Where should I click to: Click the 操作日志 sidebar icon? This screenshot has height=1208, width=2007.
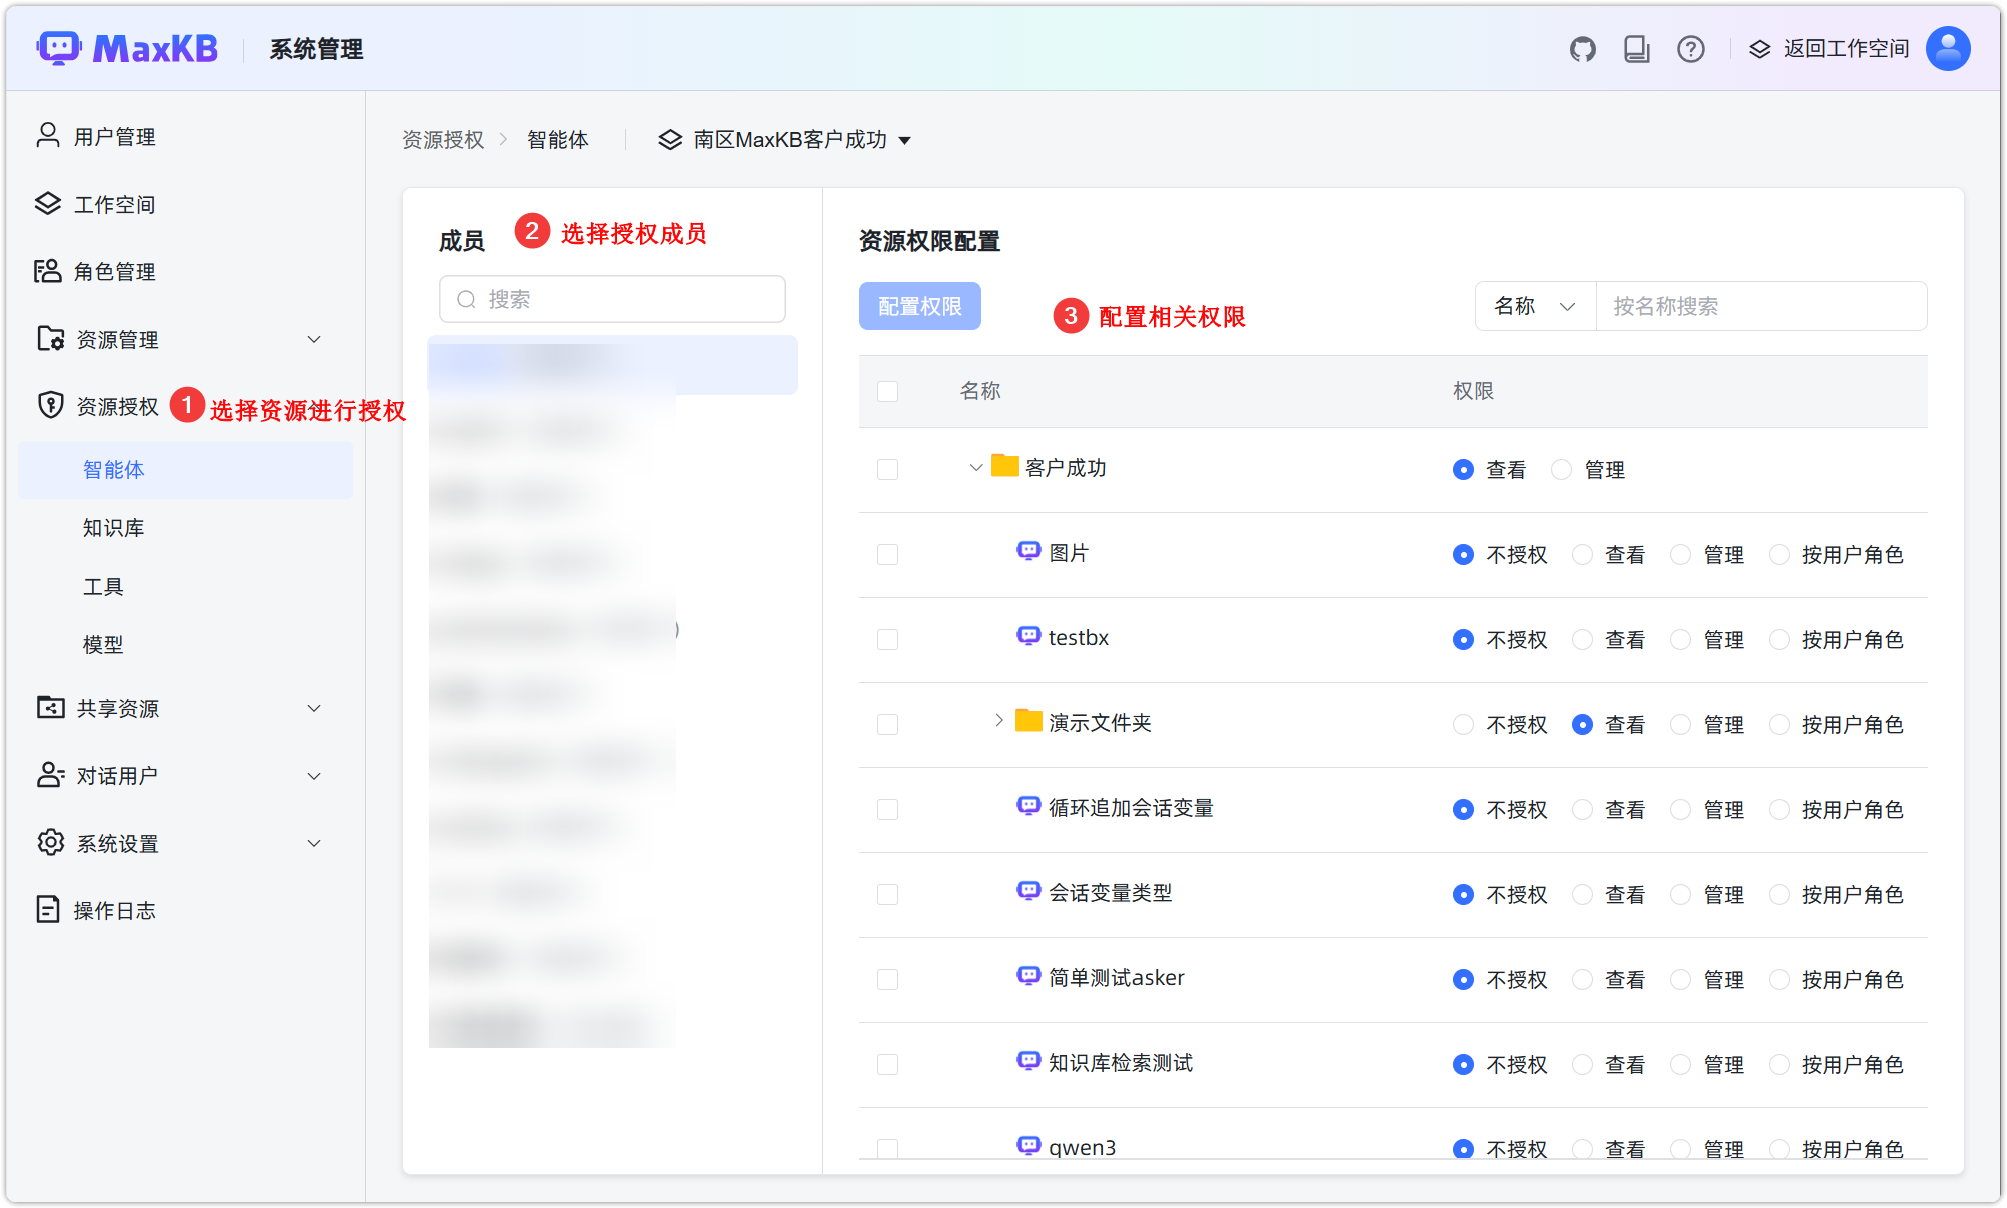coord(48,909)
